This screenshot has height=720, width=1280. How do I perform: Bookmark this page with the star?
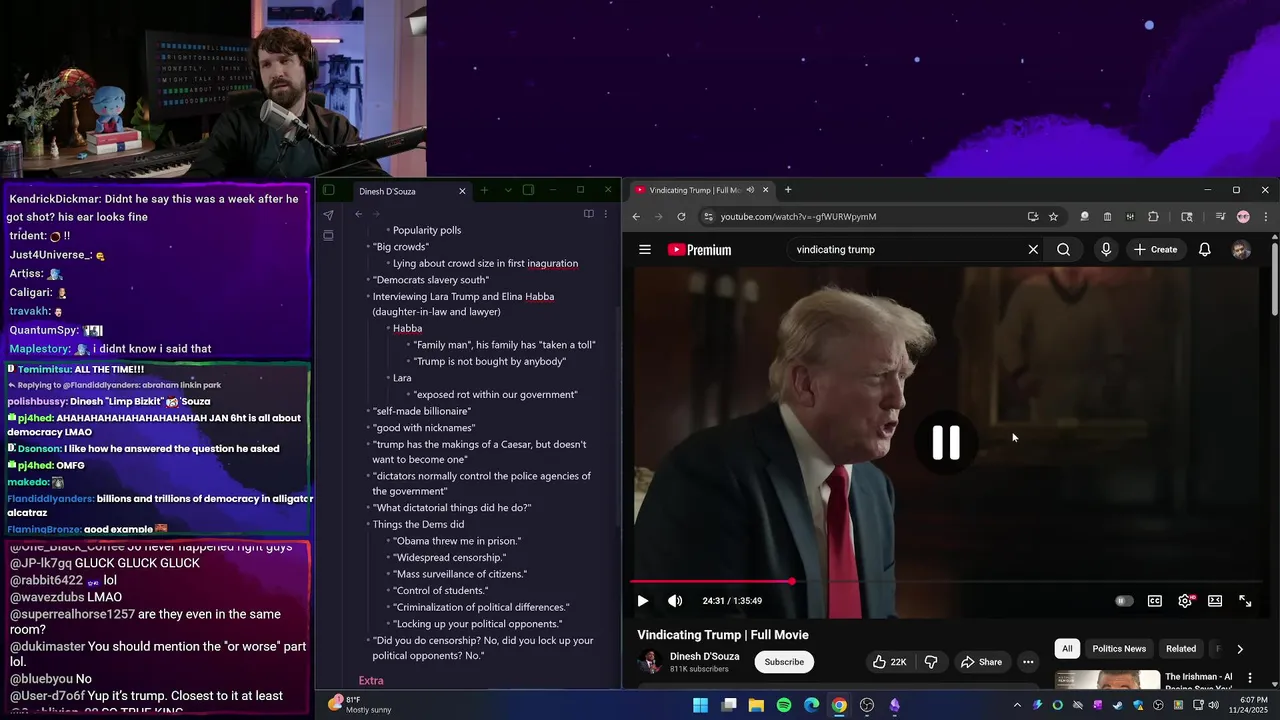1053,217
